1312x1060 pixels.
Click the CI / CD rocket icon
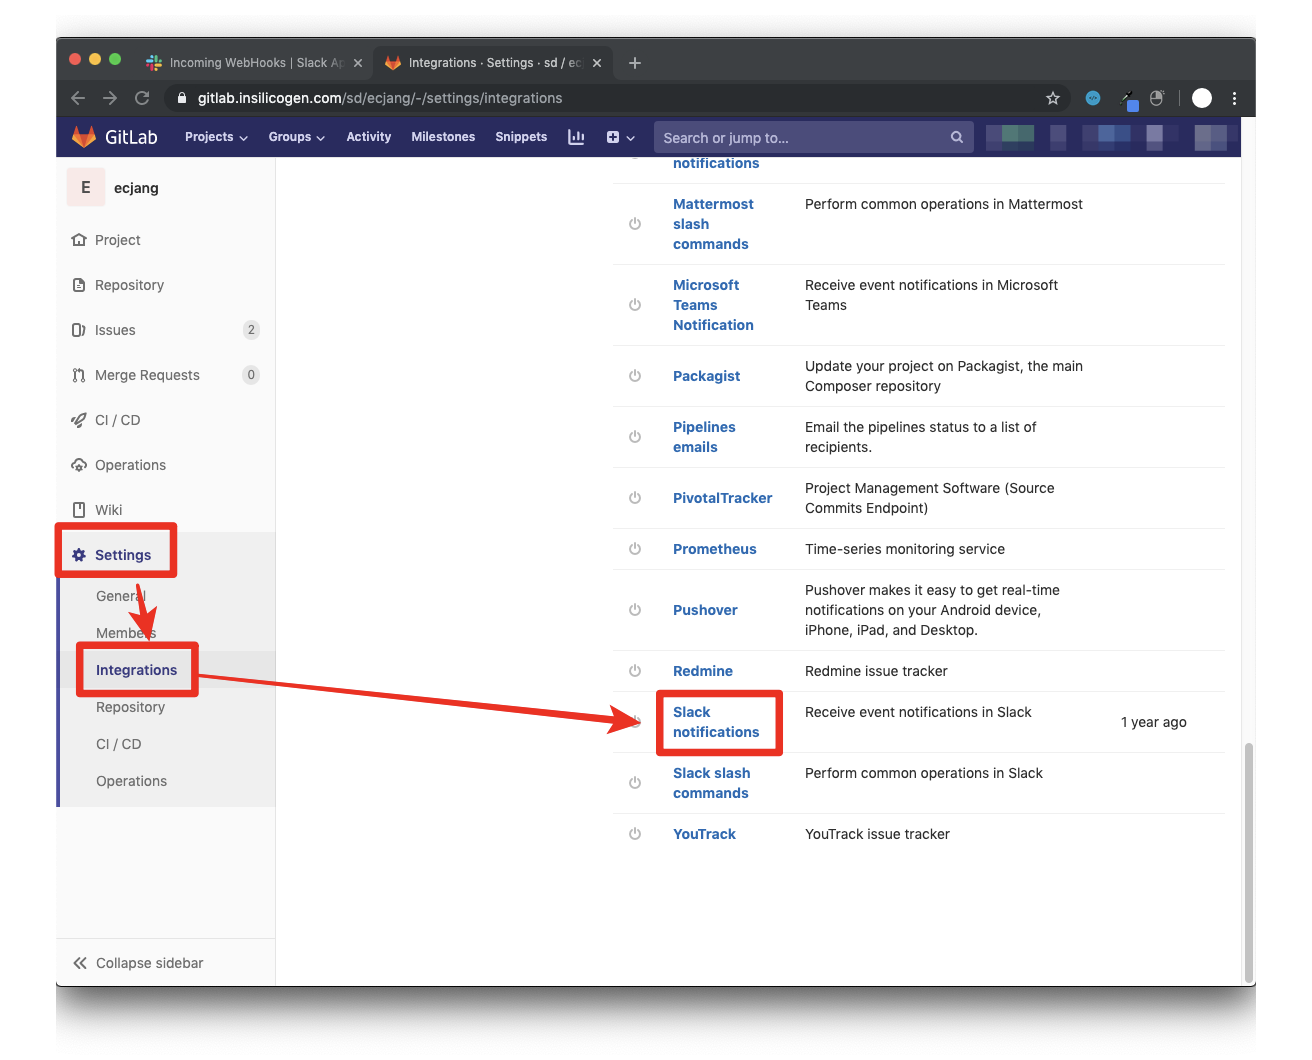coord(79,420)
